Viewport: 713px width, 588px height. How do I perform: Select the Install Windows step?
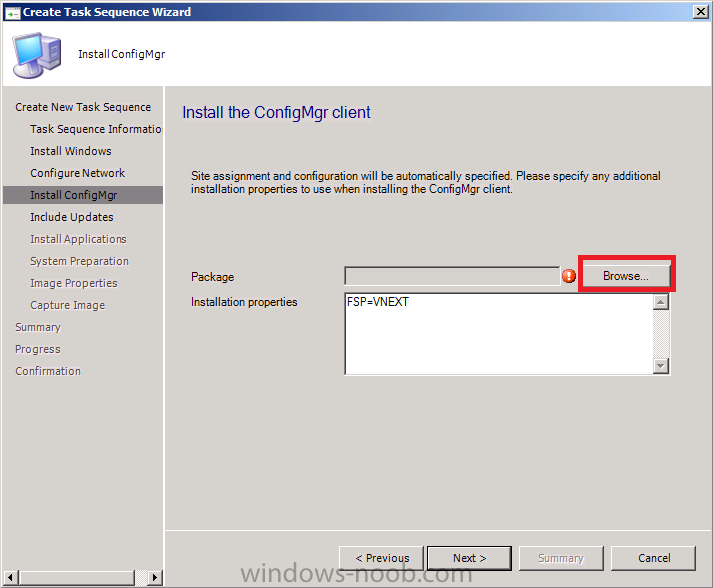coord(70,151)
